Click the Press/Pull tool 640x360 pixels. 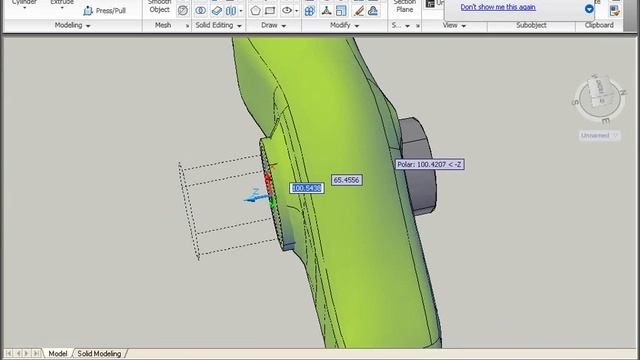[104, 11]
